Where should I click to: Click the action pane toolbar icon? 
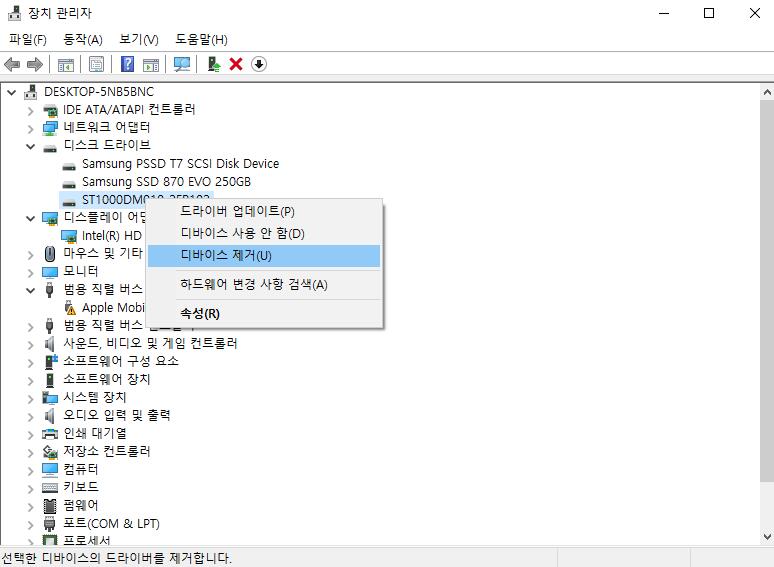(x=151, y=64)
